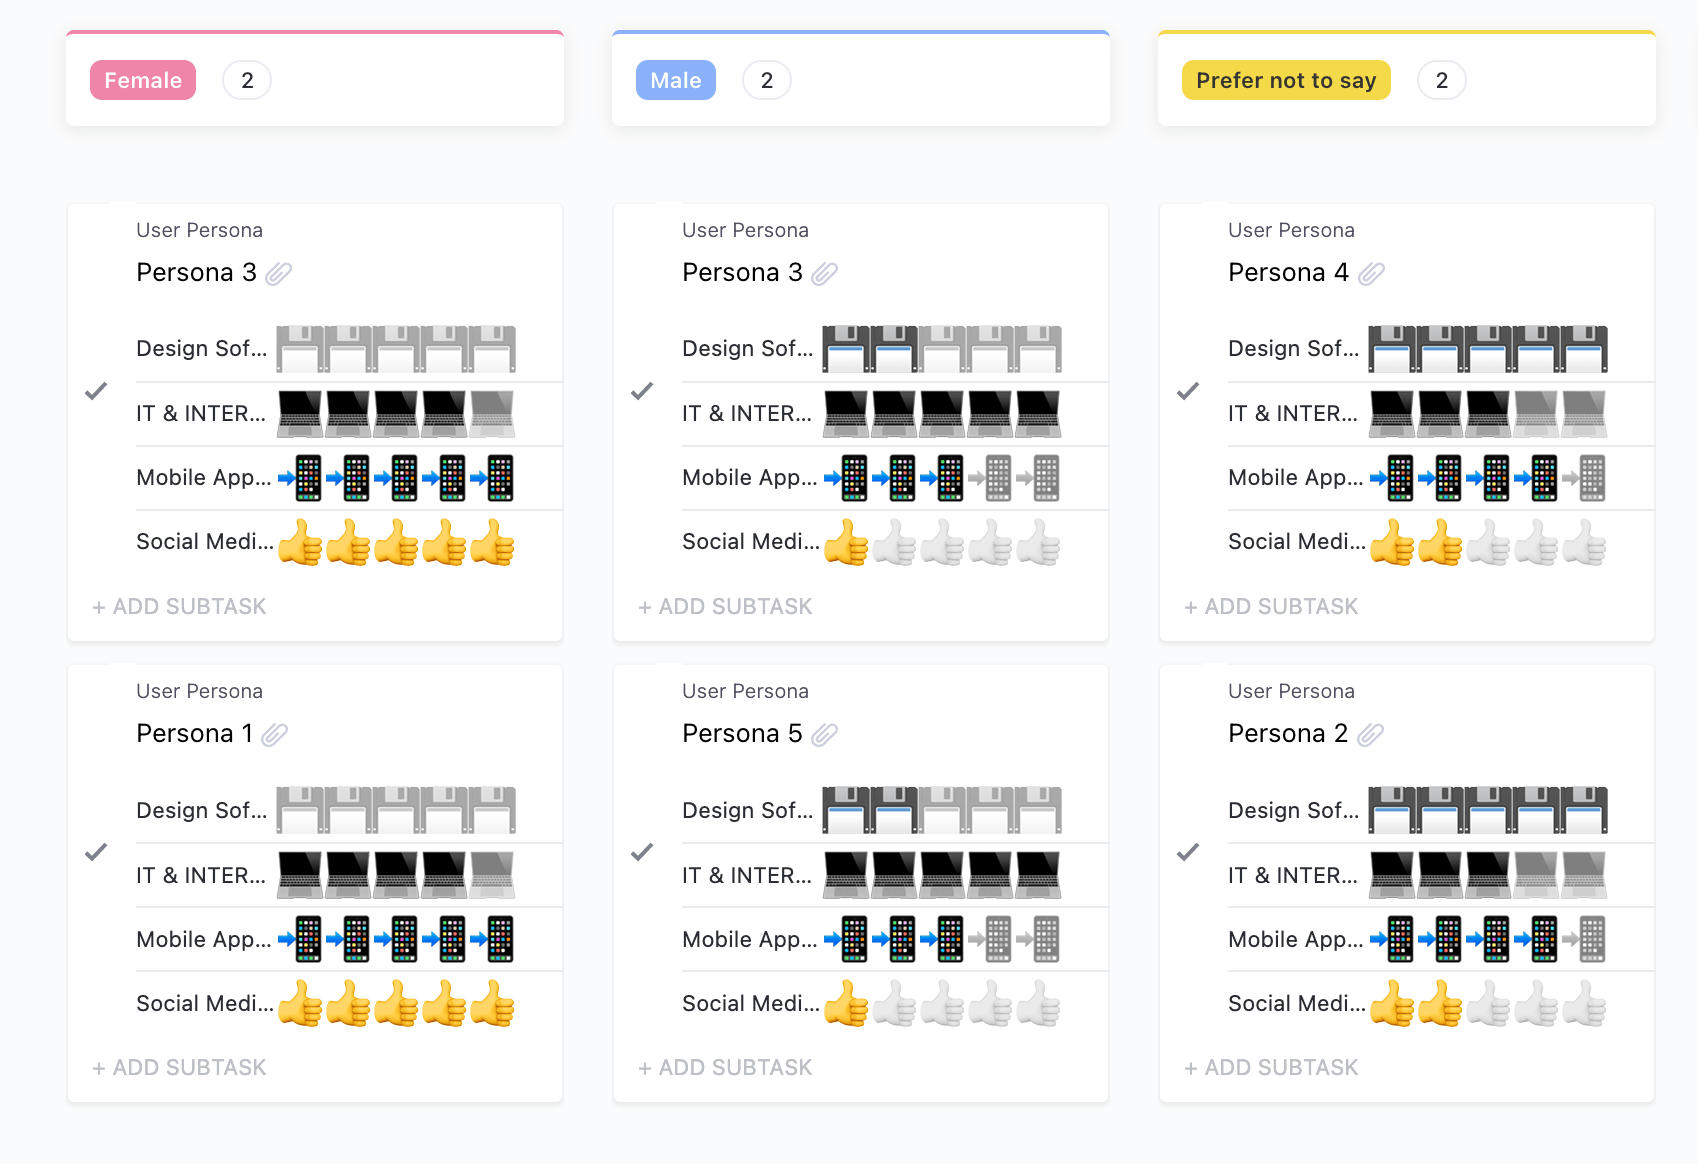Toggle the checkmark on Persona 4 card
This screenshot has width=1698, height=1164.
pyautogui.click(x=1188, y=391)
